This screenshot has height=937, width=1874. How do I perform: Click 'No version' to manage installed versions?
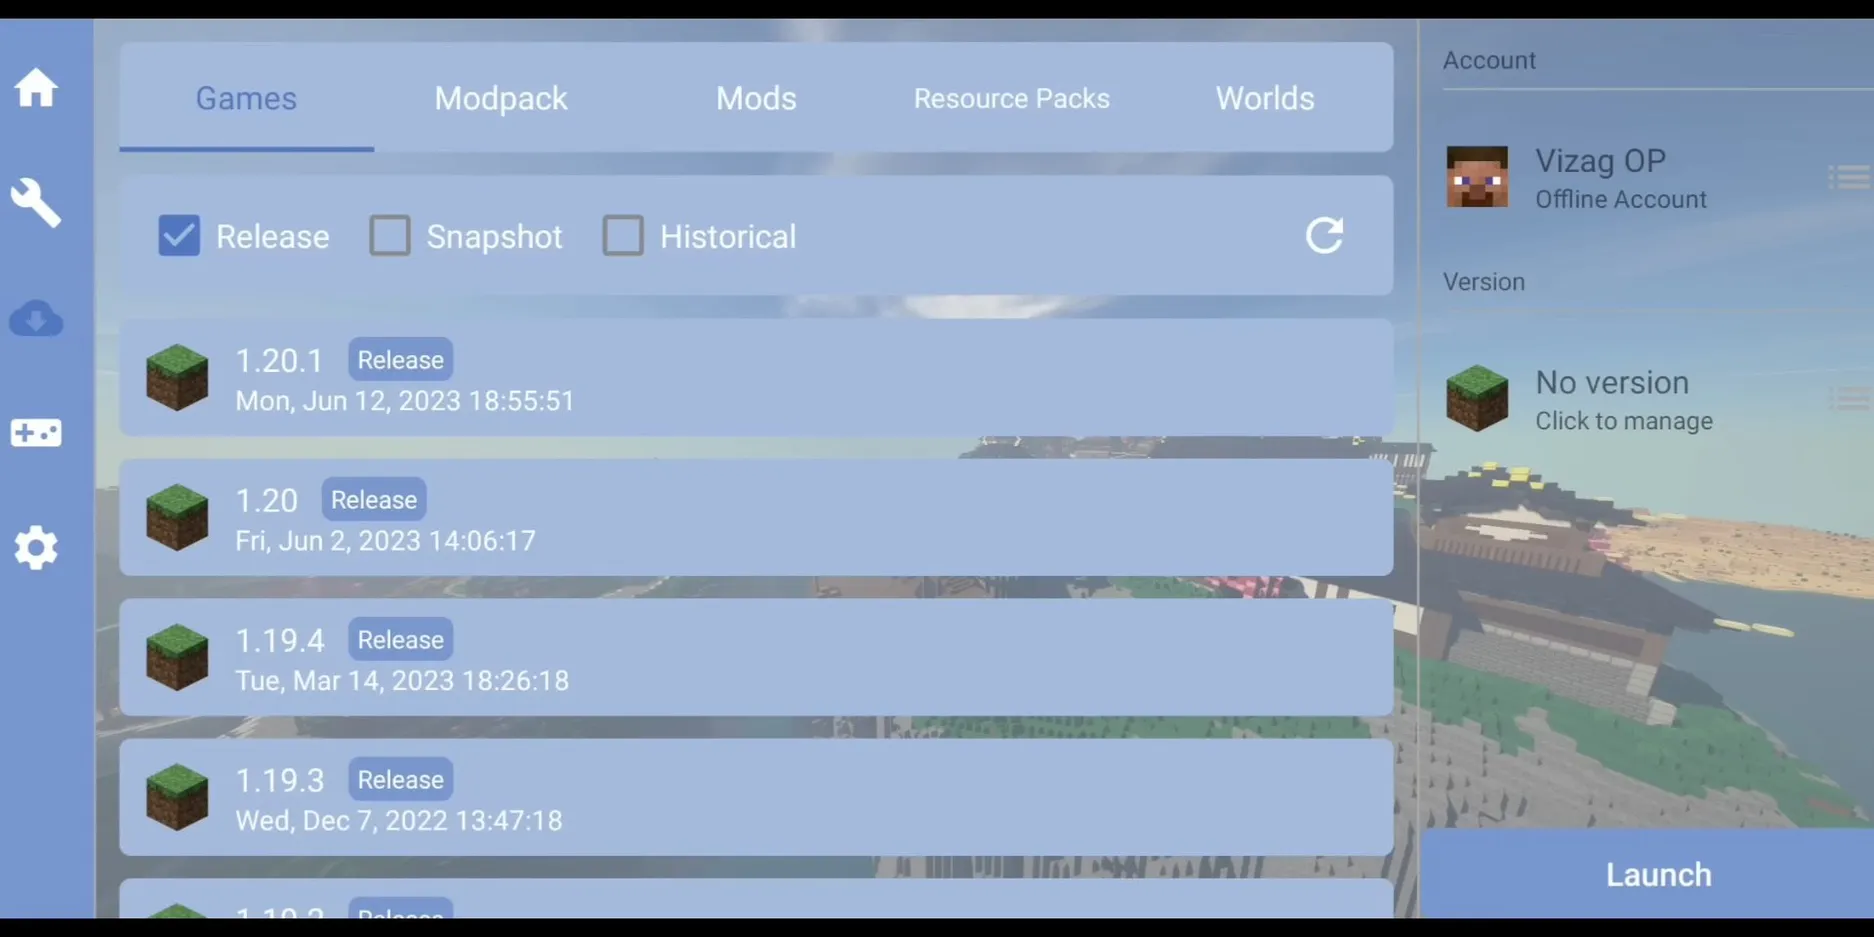pyautogui.click(x=1612, y=382)
